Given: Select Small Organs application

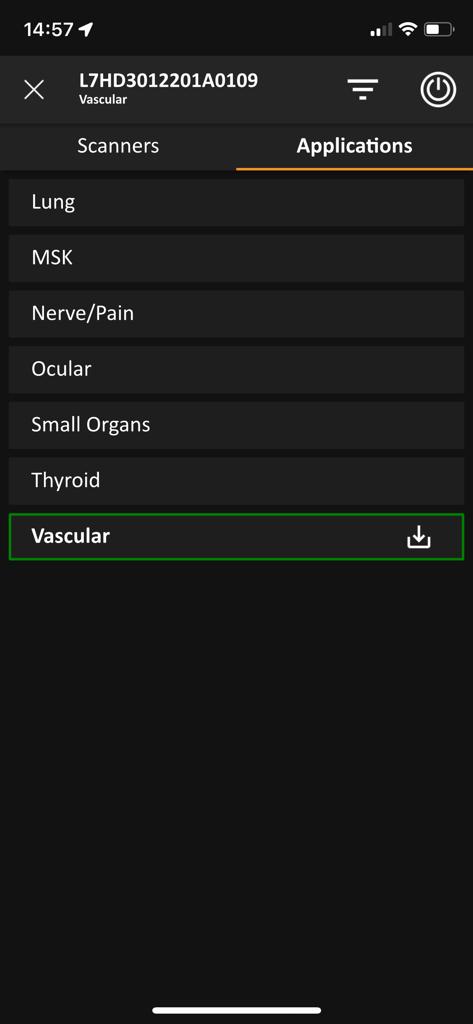Looking at the screenshot, I should [x=236, y=425].
